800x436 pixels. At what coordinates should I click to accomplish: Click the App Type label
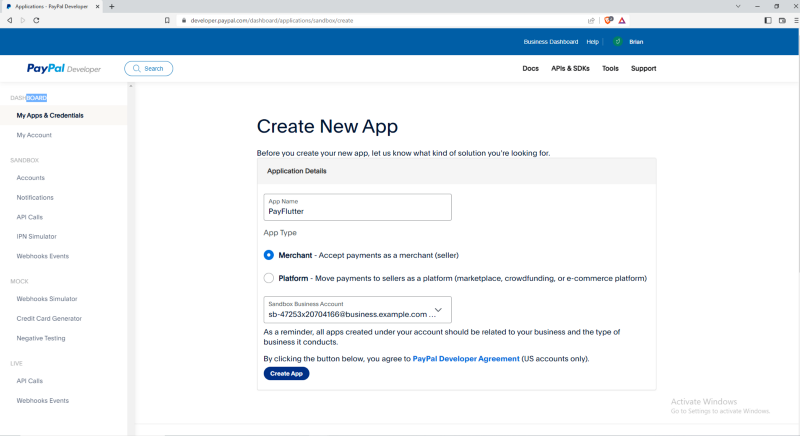click(x=280, y=233)
